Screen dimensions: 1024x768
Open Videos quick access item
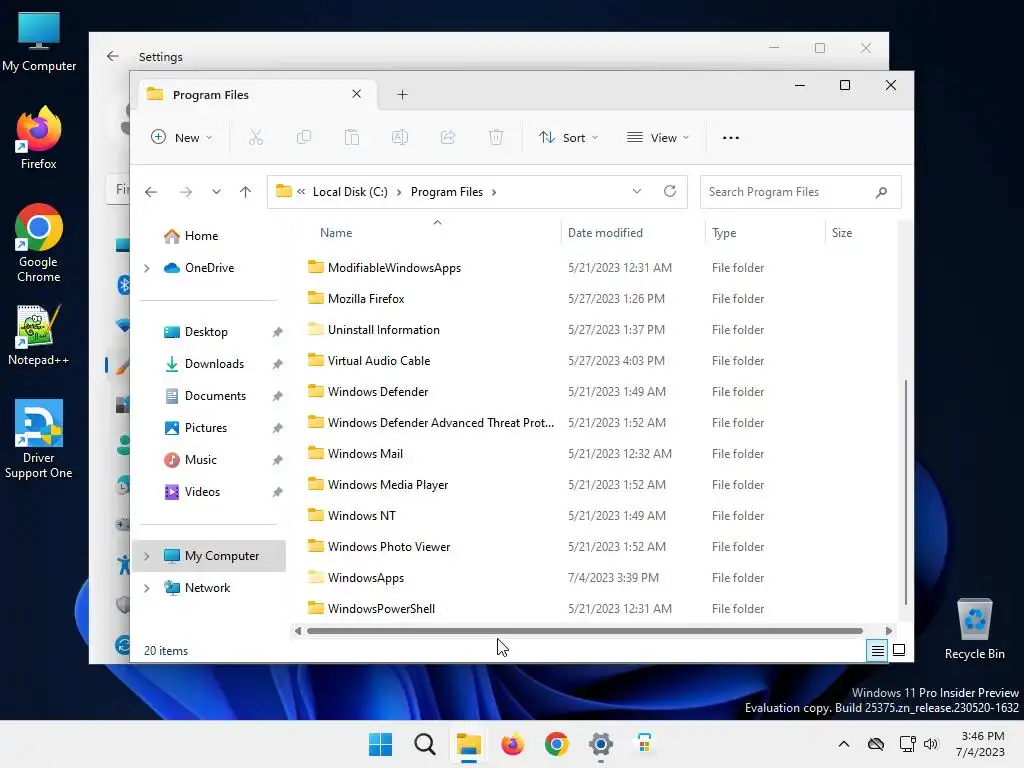pyautogui.click(x=202, y=492)
